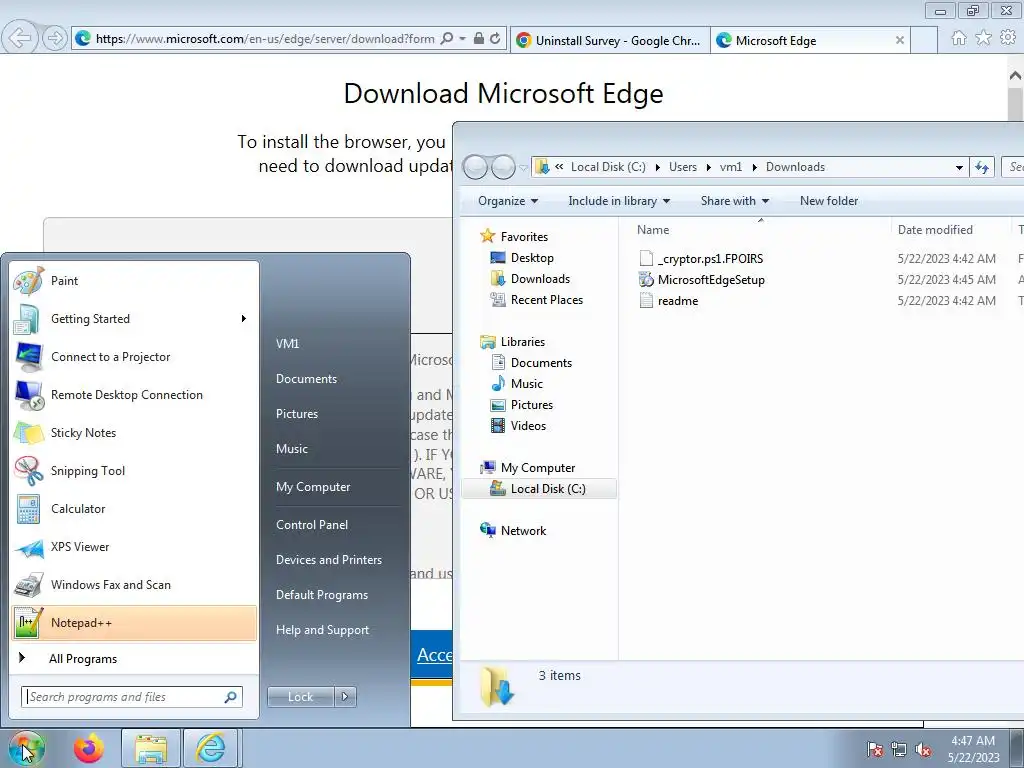This screenshot has height=768, width=1024.
Task: Open Default Programs from the Start menu
Action: click(321, 595)
